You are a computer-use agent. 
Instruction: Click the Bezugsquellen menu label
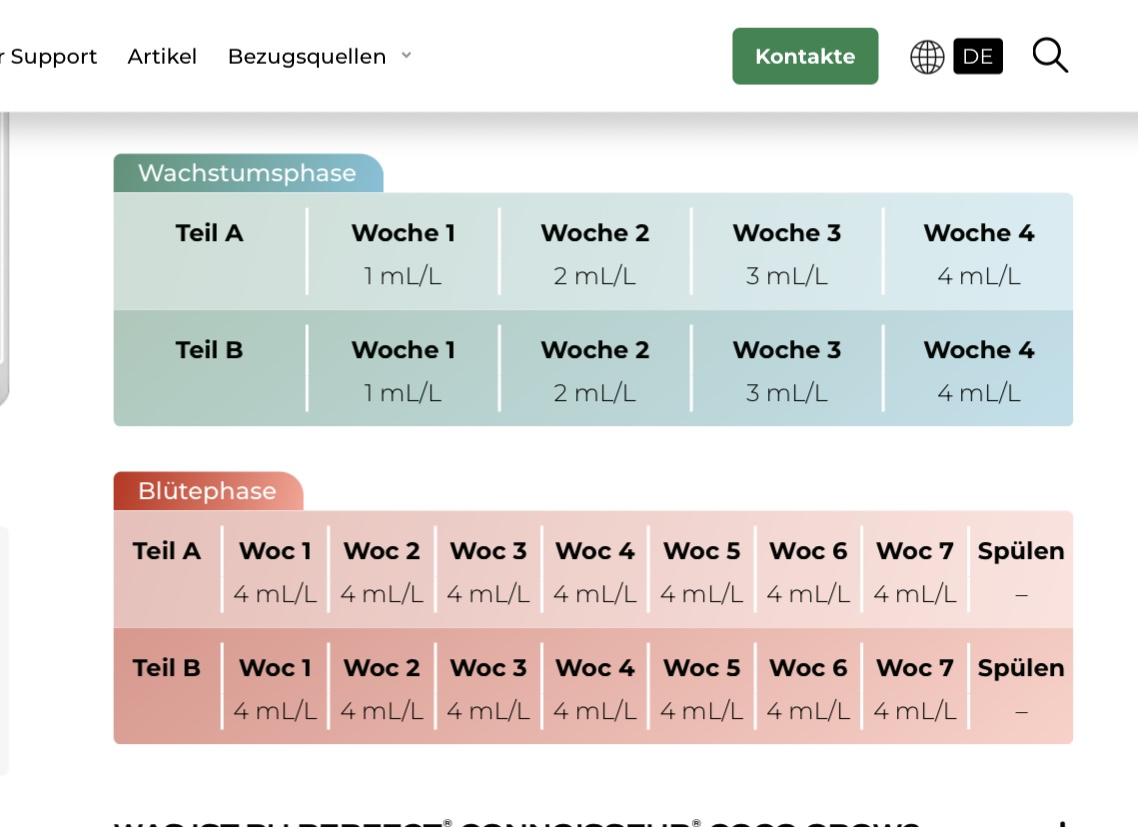(306, 57)
